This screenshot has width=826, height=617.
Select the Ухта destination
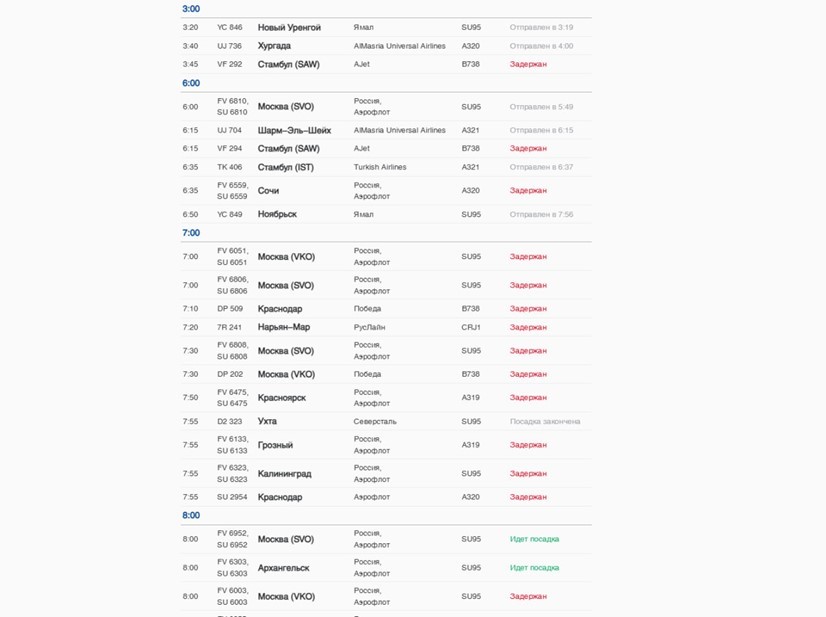(x=267, y=421)
